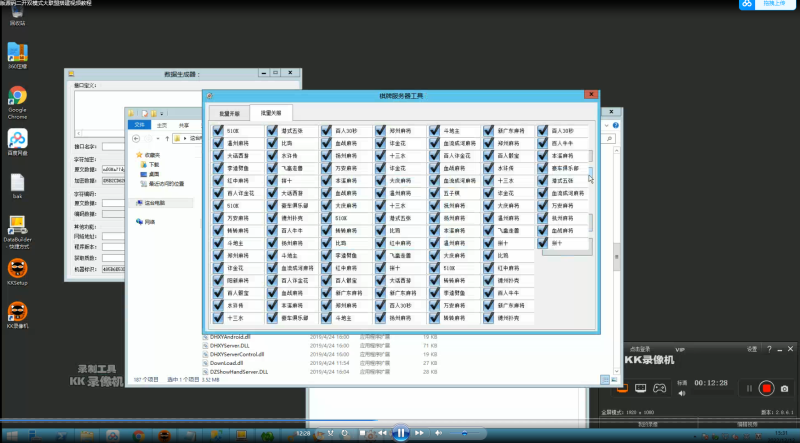
Task: Uncheck the 郑州麻将 checkbox in the top row
Action: click(380, 131)
